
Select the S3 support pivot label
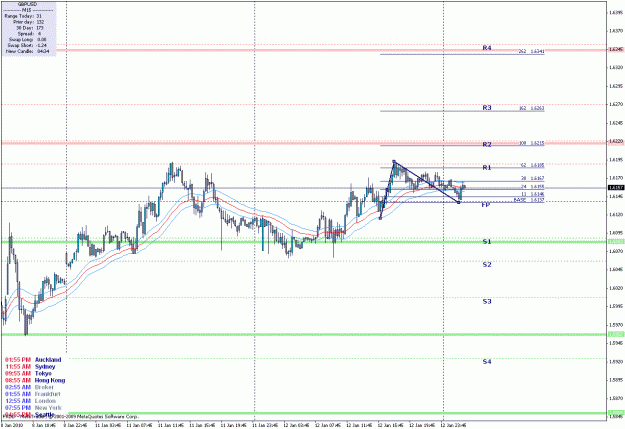[x=487, y=301]
